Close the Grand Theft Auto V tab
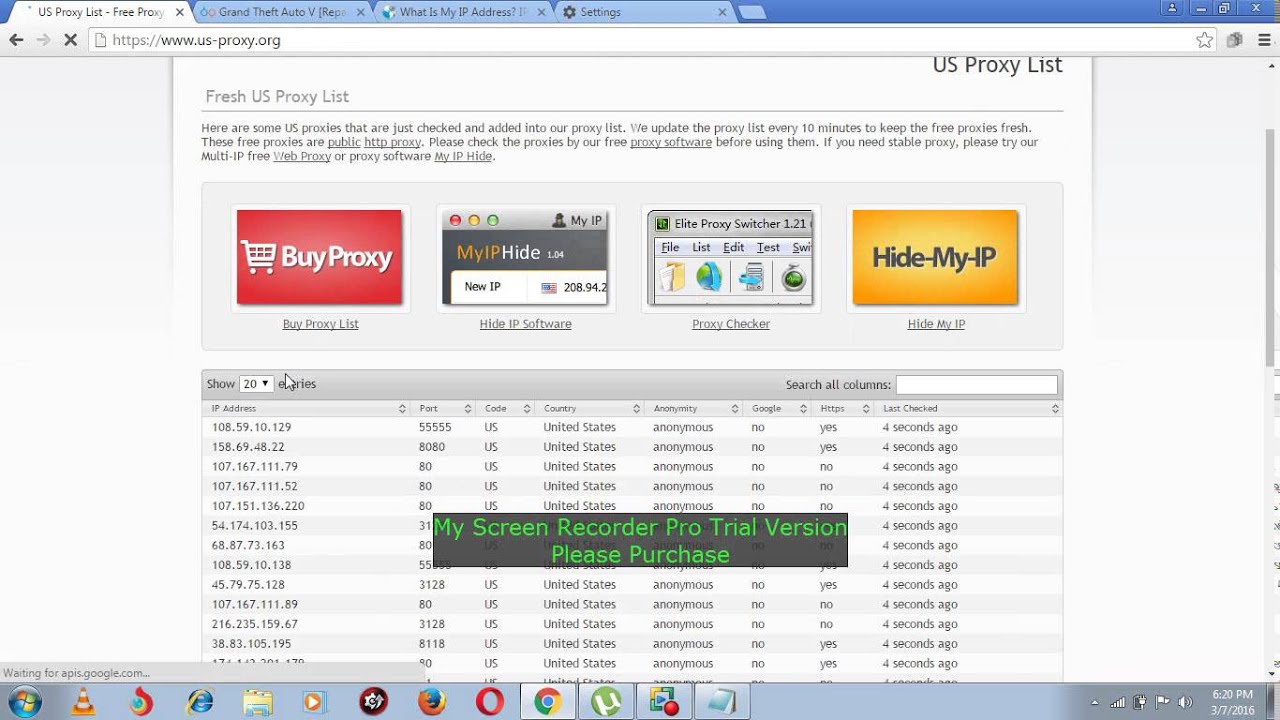 click(x=360, y=12)
